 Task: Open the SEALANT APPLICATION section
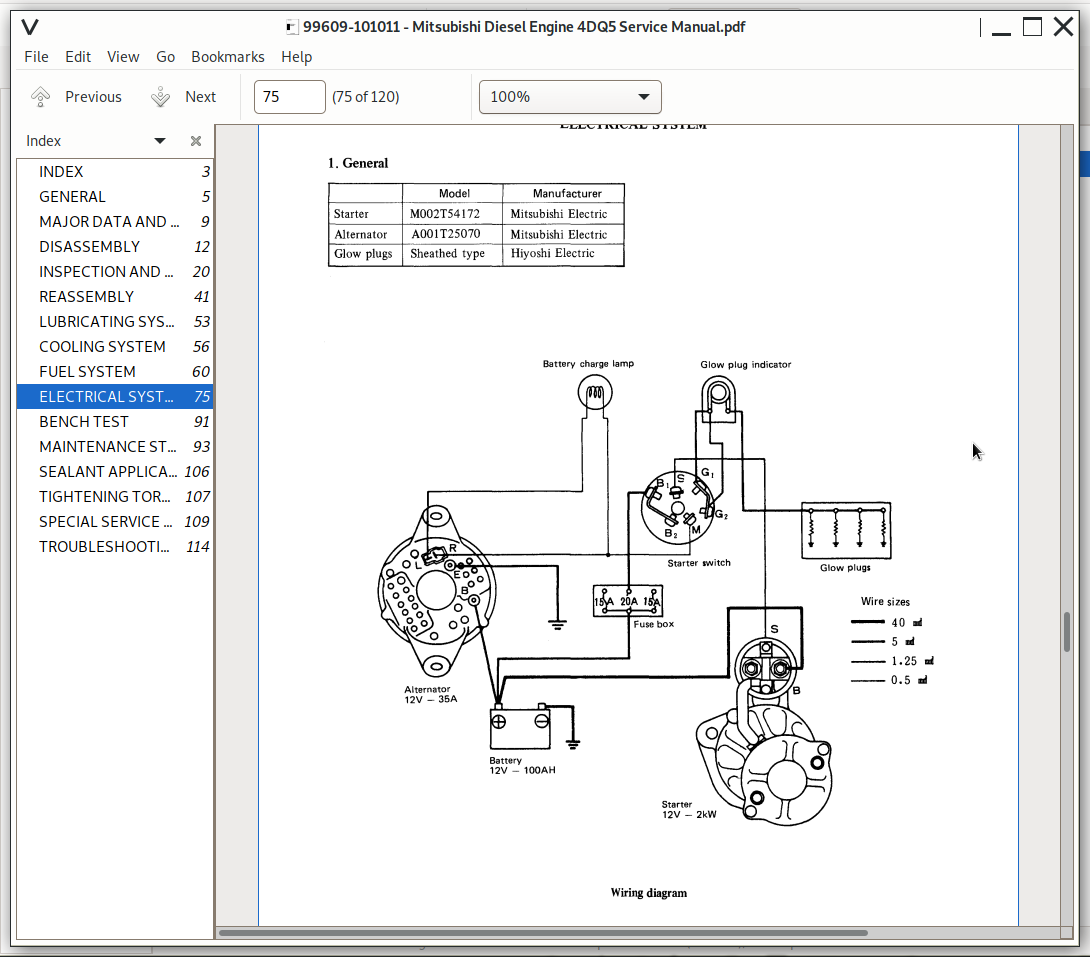tap(104, 471)
